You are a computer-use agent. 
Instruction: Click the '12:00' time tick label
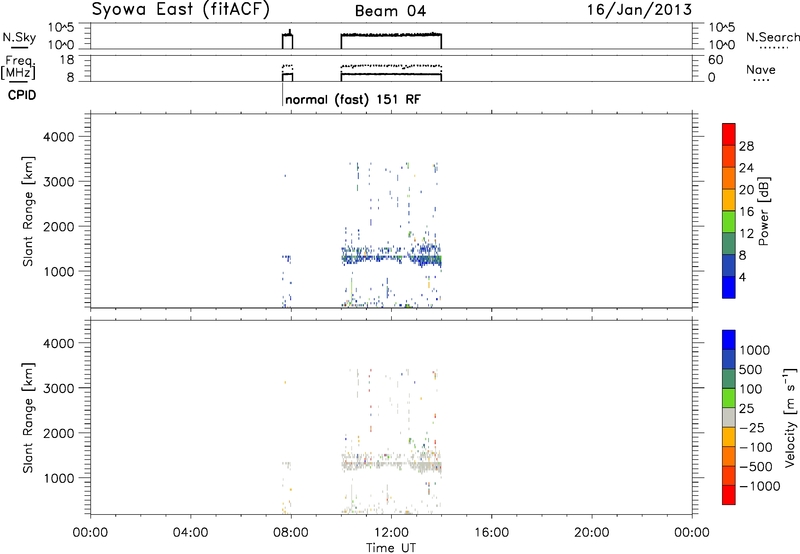(x=391, y=533)
